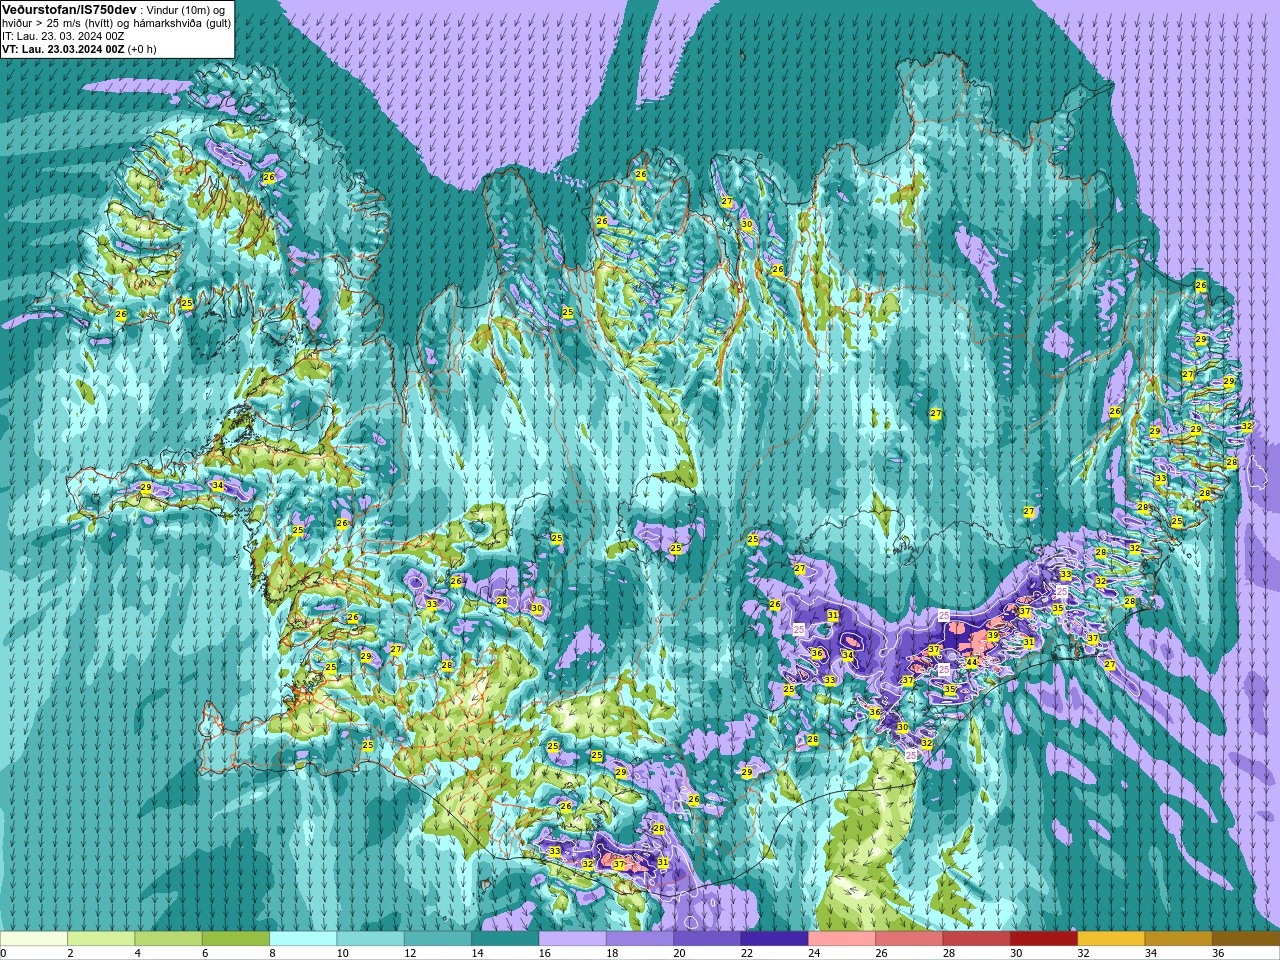Select the 20–22 m/s violet legend swatch
The height and width of the screenshot is (960, 1280).
tap(707, 939)
